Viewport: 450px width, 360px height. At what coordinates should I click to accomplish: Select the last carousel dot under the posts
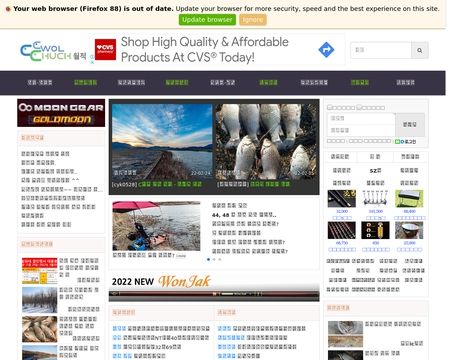pyautogui.click(x=220, y=259)
